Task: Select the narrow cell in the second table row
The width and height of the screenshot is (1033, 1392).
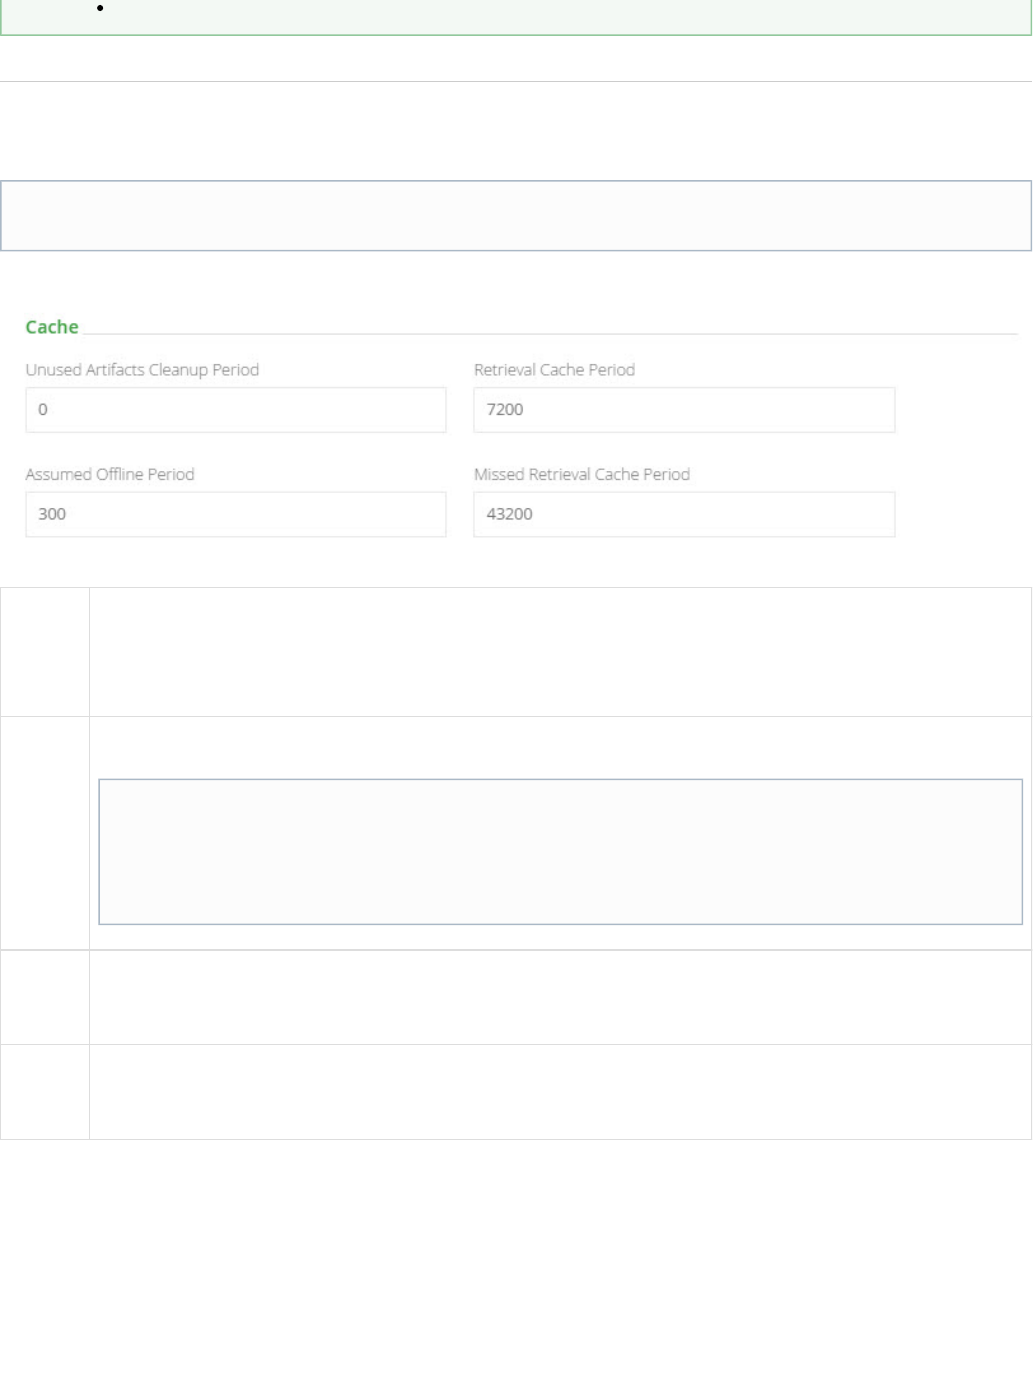Action: (x=45, y=833)
